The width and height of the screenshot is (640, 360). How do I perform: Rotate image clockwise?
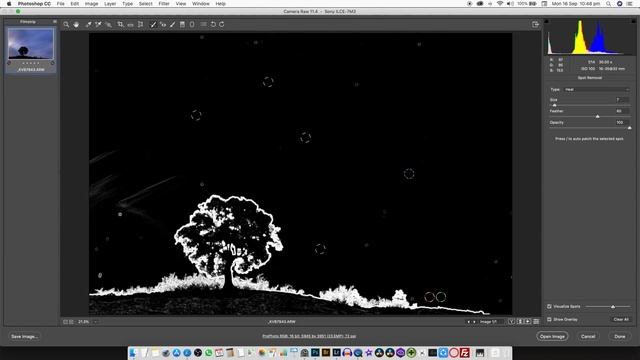click(222, 24)
